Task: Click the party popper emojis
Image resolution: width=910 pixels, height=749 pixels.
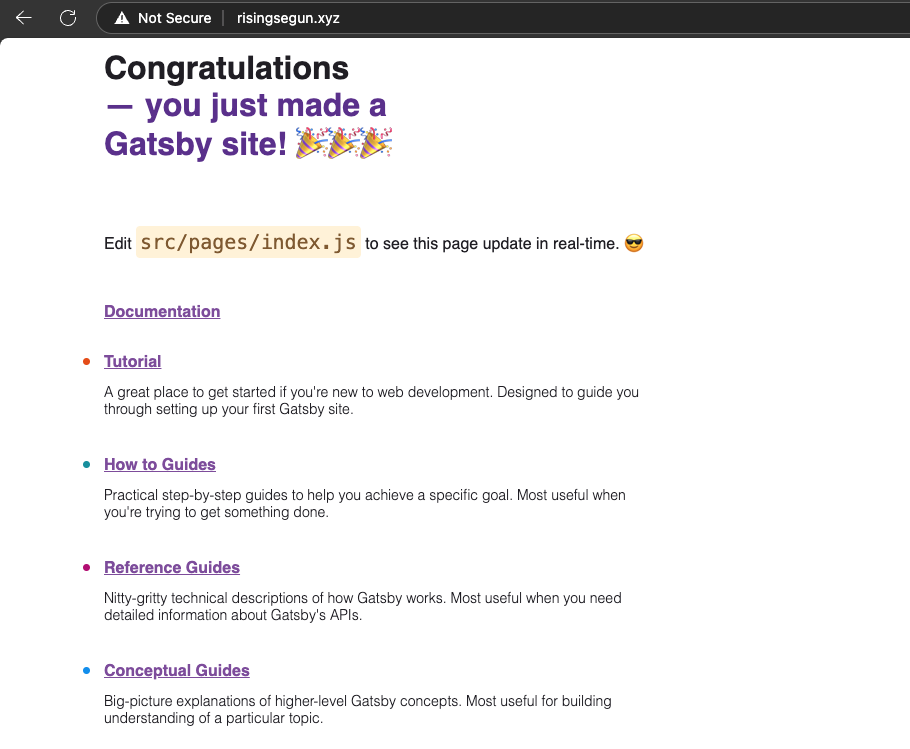Action: (x=344, y=143)
